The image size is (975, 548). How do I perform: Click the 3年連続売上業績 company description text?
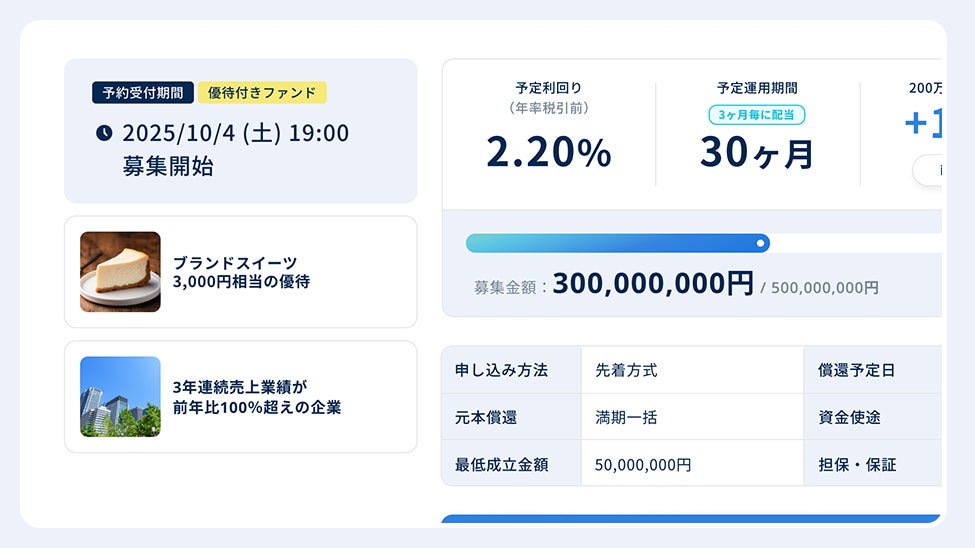257,397
